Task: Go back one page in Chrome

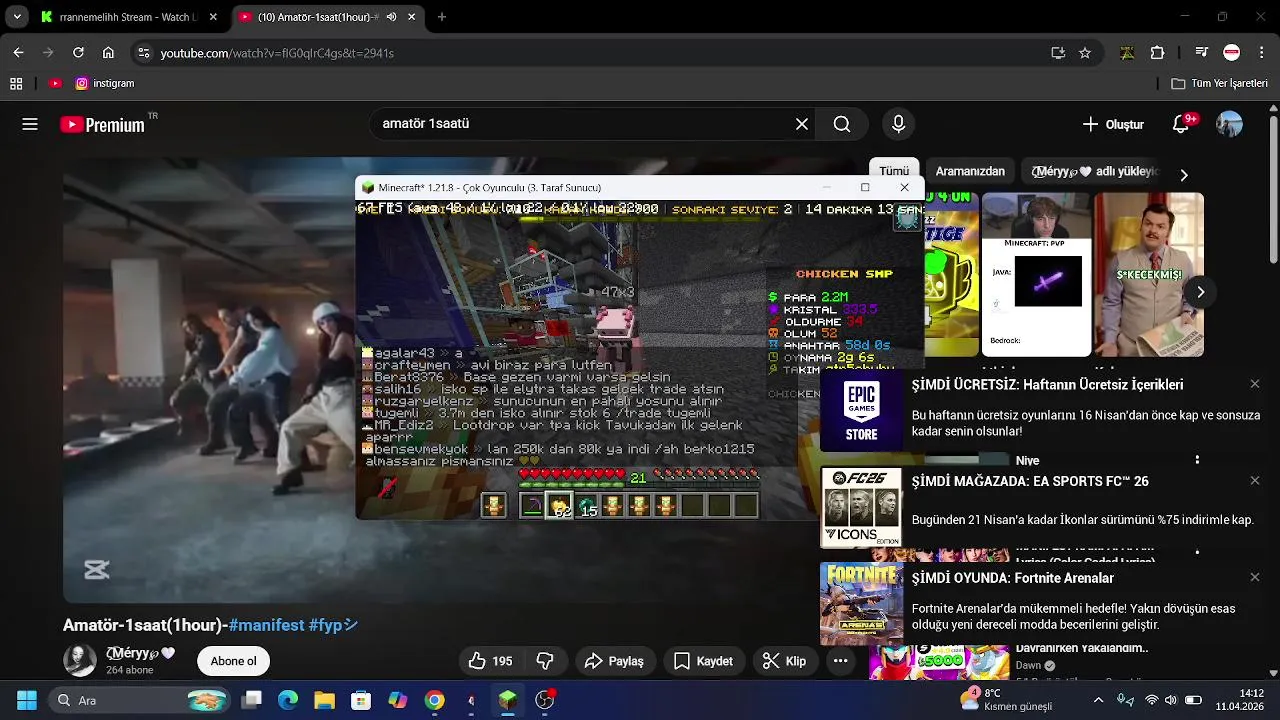Action: (x=18, y=53)
